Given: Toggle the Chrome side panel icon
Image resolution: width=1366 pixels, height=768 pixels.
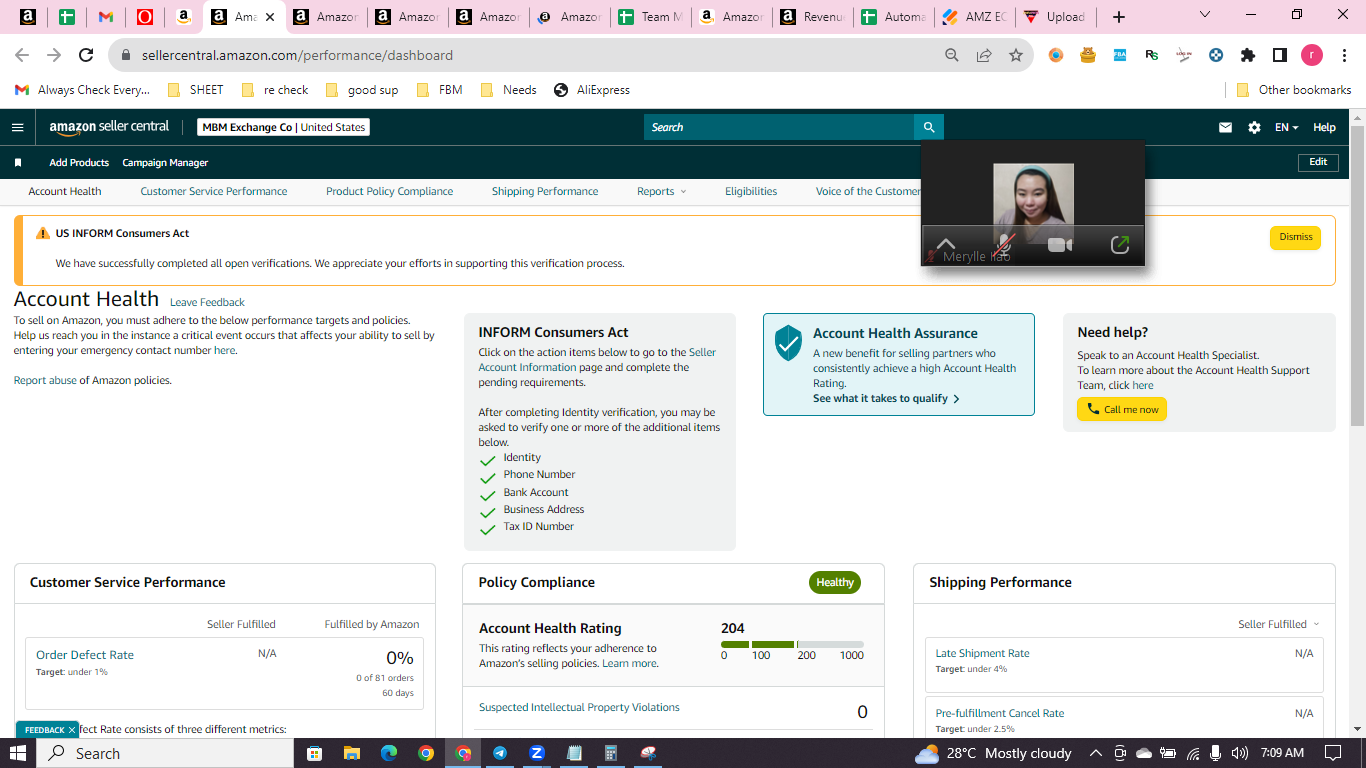Looking at the screenshot, I should pyautogui.click(x=1279, y=55).
